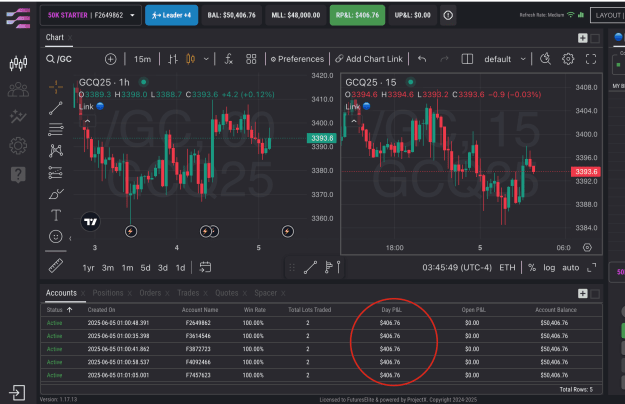The image size is (625, 404).
Task: Click the split layout panel icon
Action: pos(467,59)
